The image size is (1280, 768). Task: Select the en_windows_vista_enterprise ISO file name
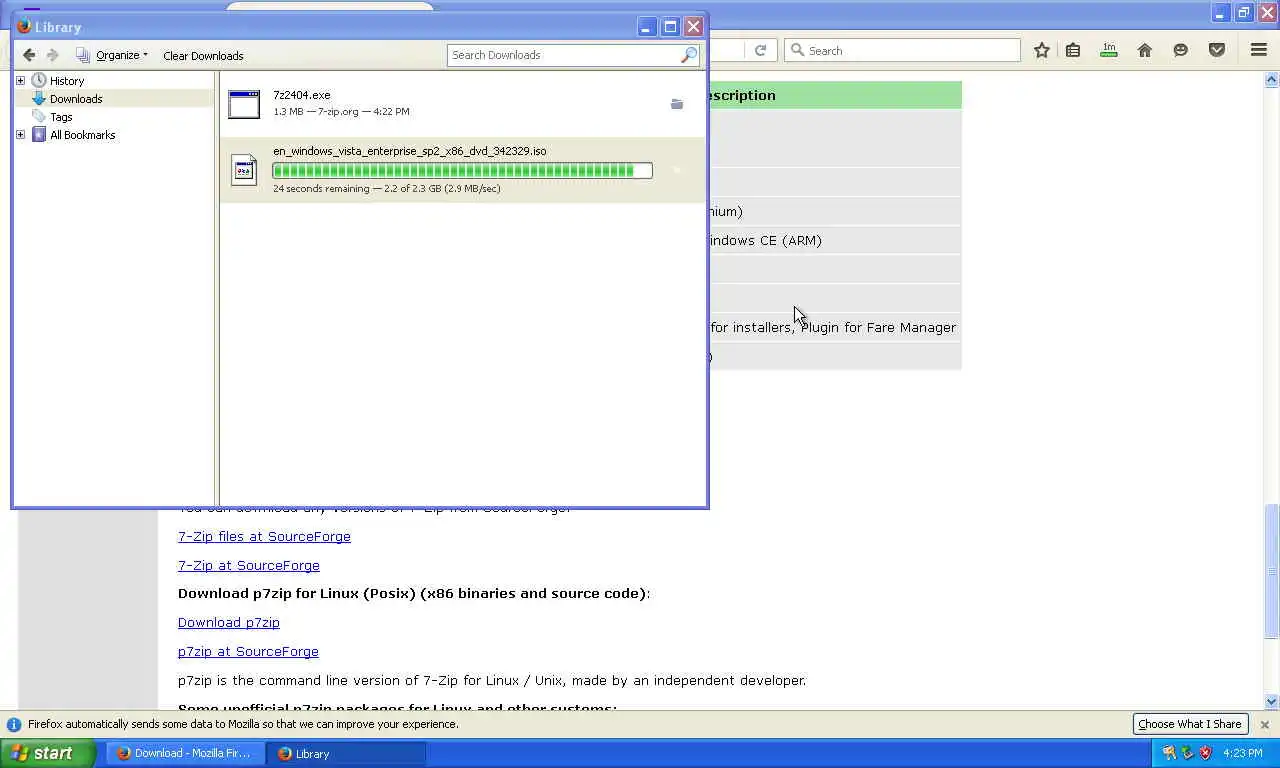[x=409, y=151]
